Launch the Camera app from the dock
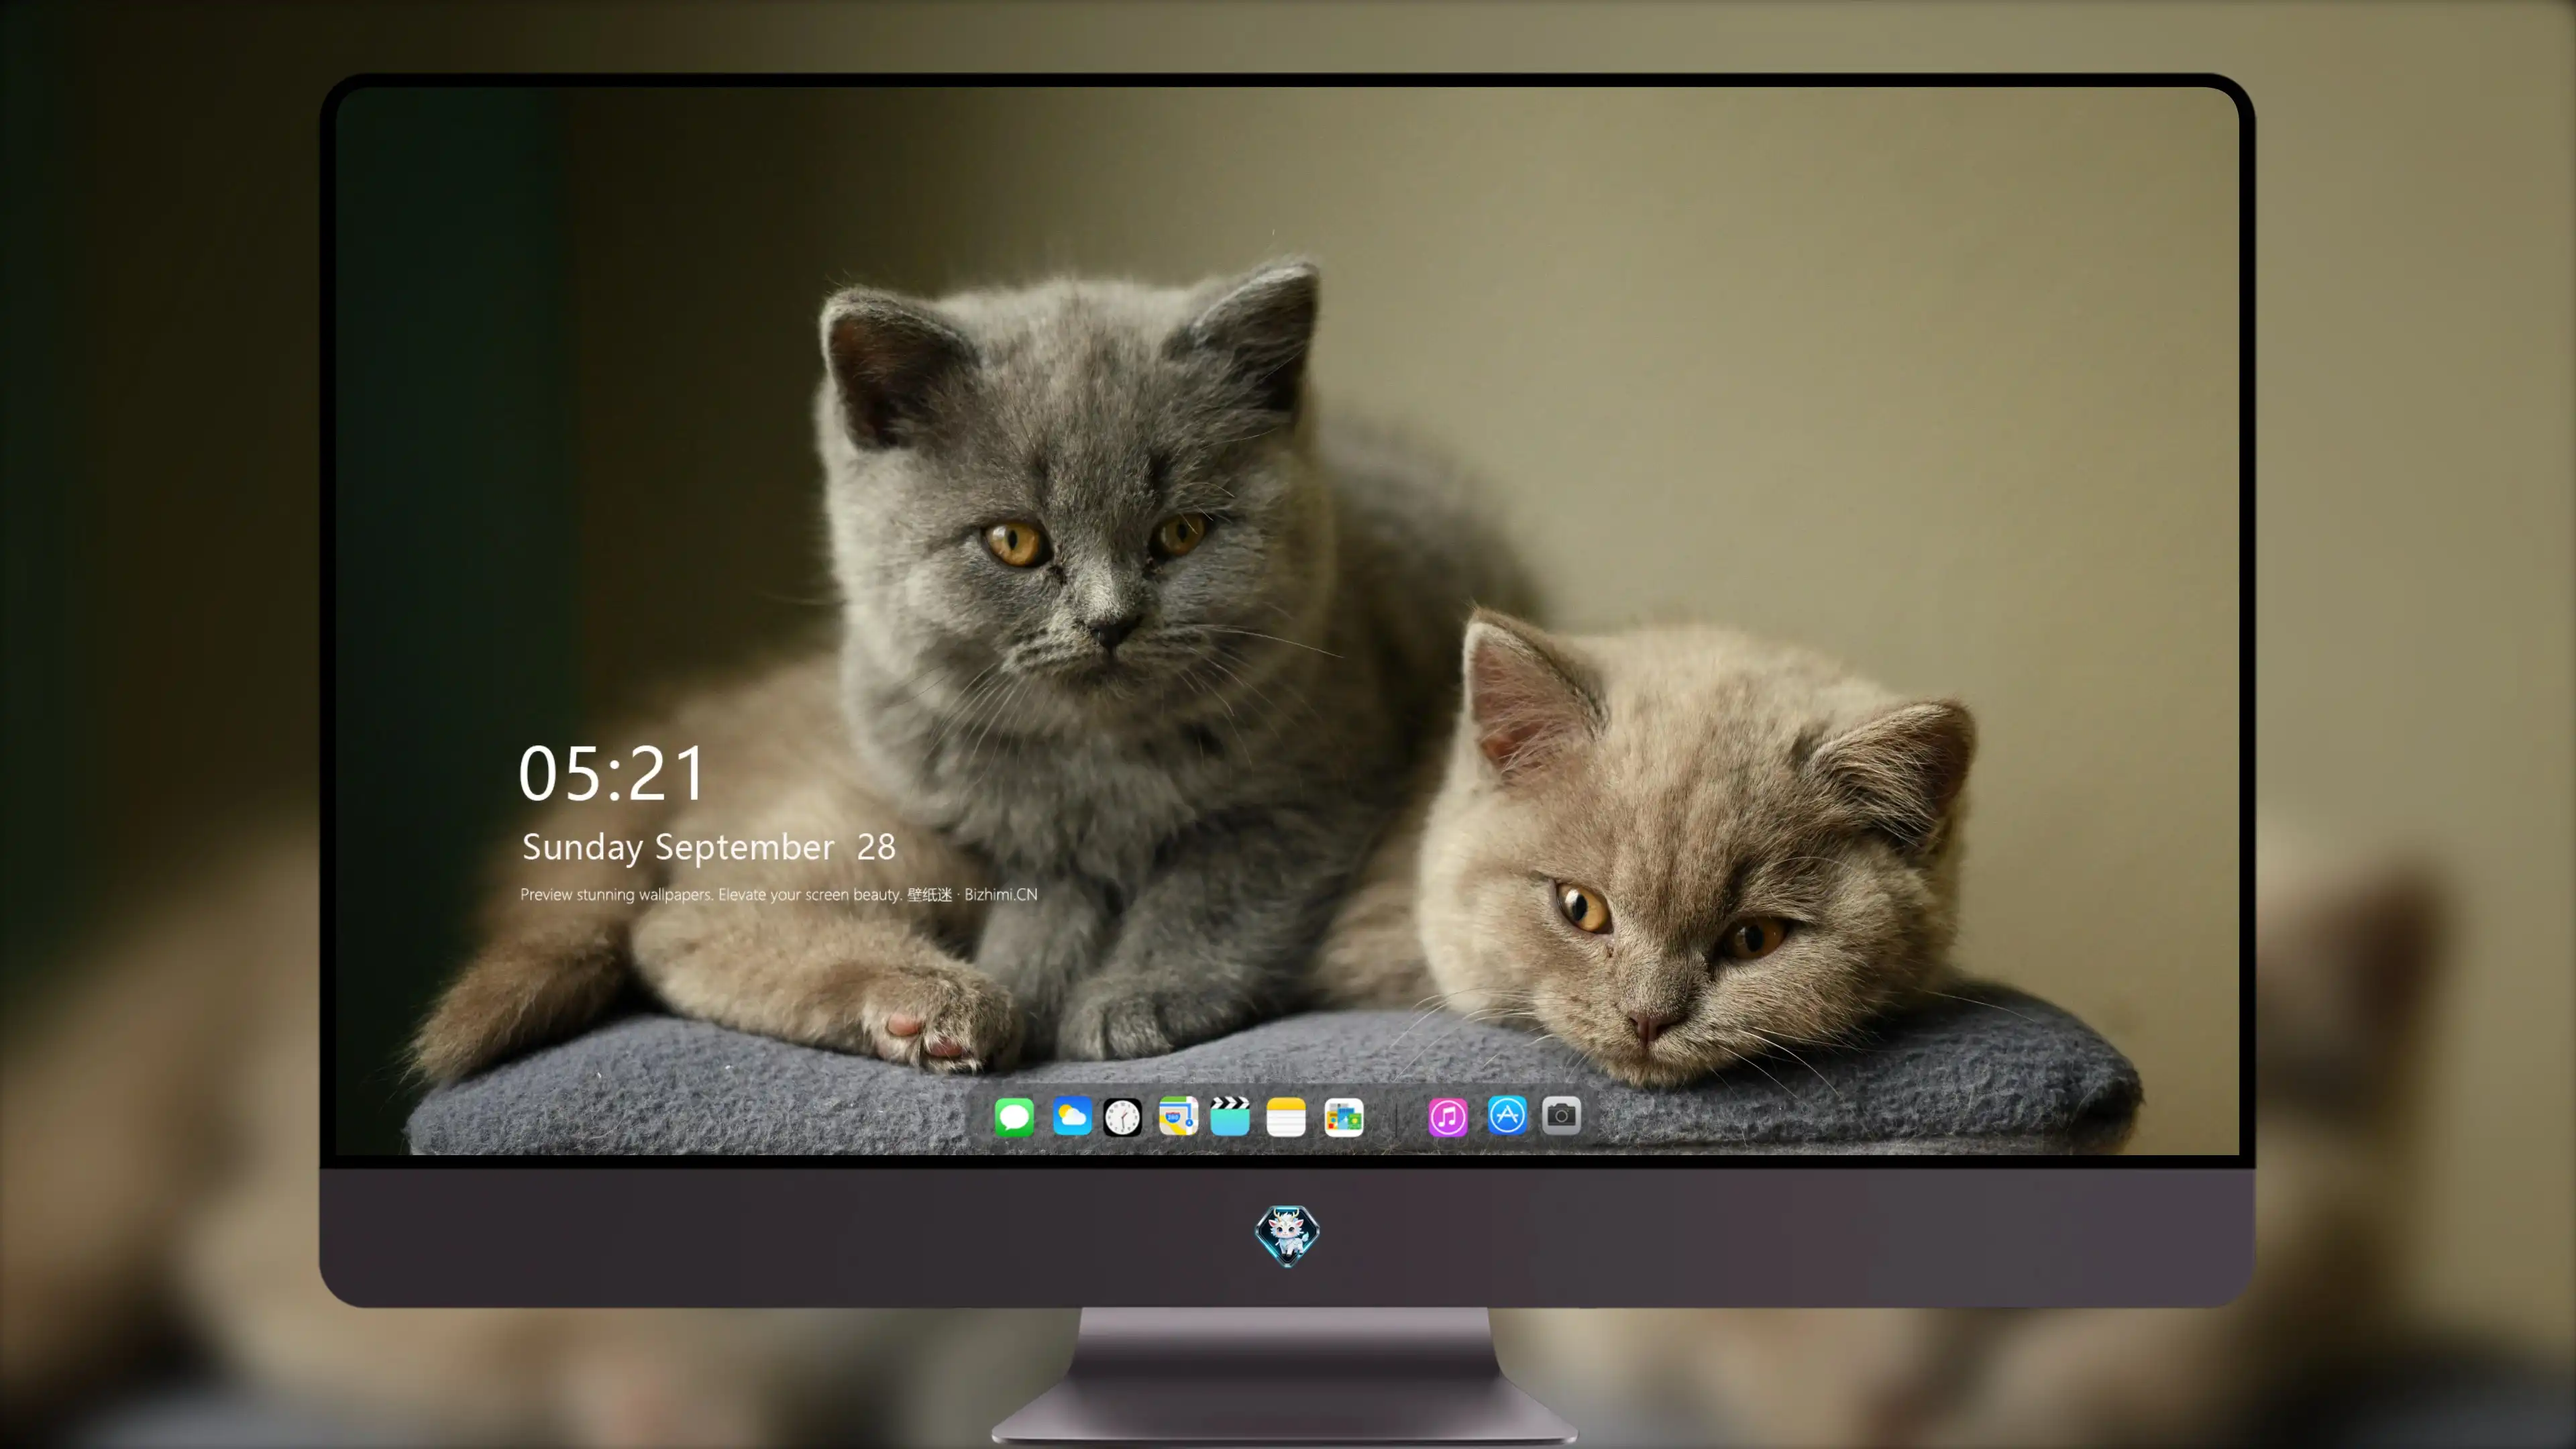 1561,1115
